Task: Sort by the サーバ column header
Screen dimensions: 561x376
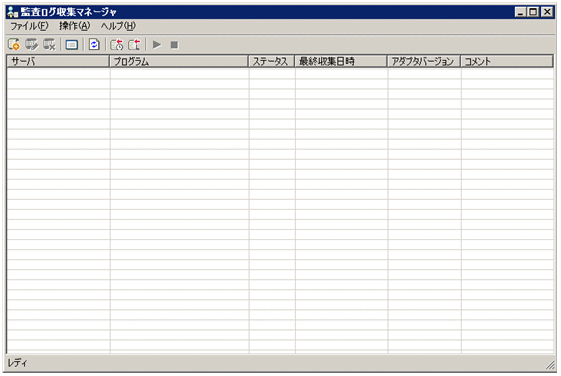Action: coord(58,61)
